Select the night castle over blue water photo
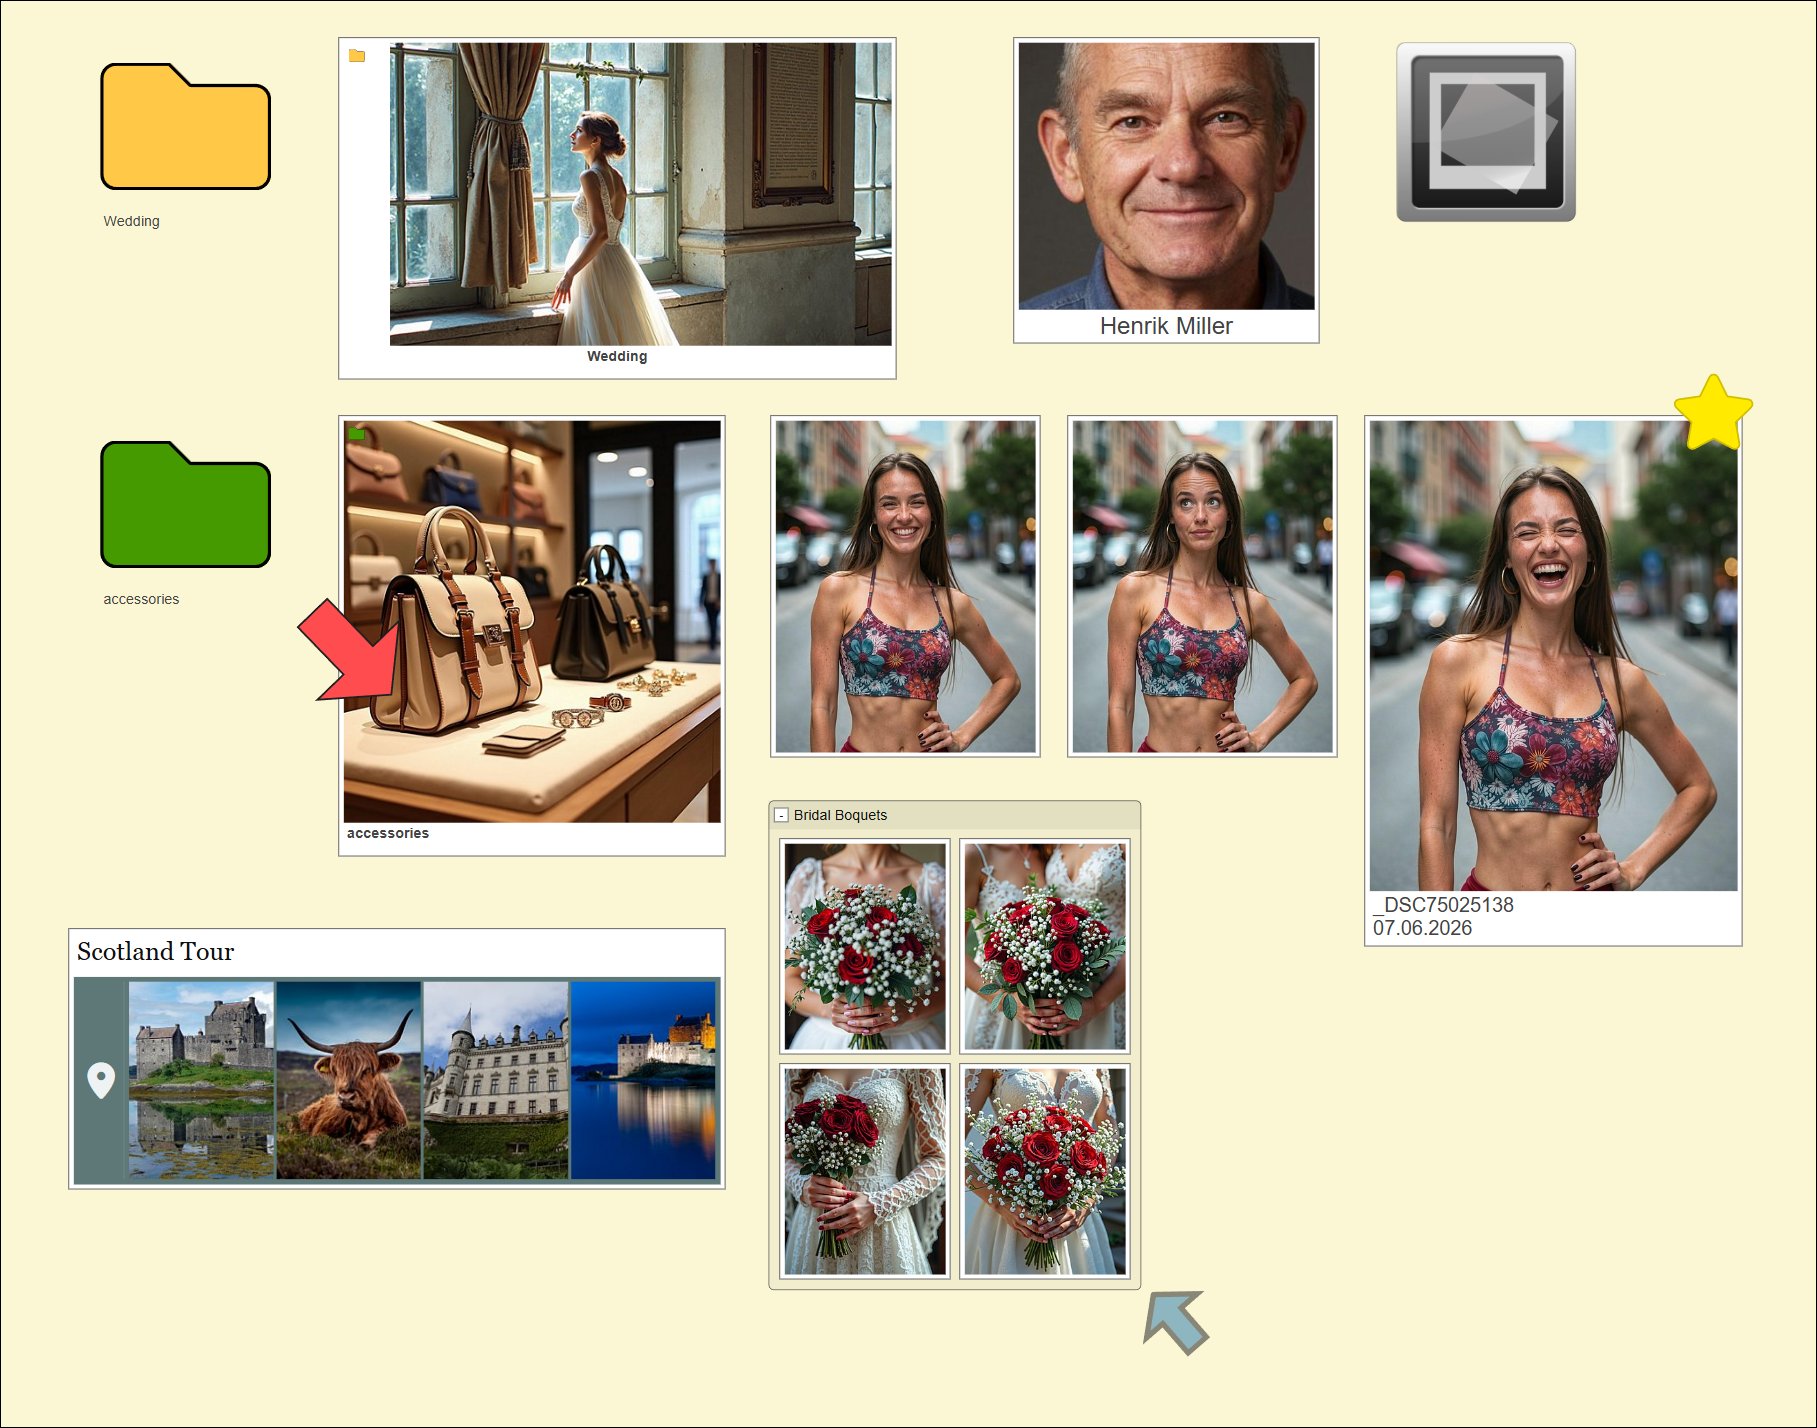Screen dimensions: 1817x1428 tap(643, 1080)
